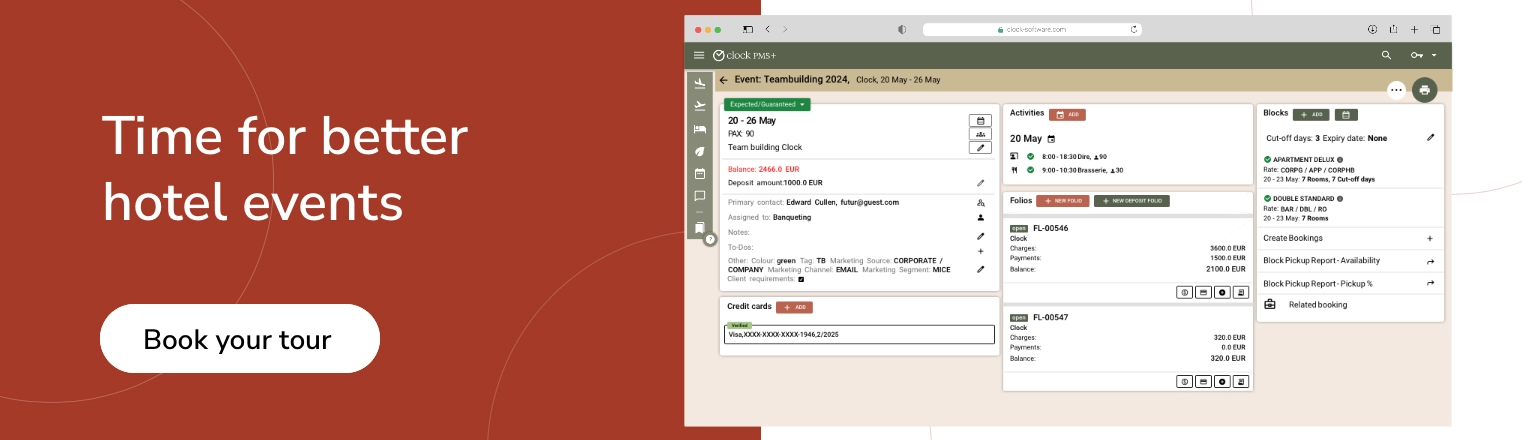Click the event dates calendar button
The image size is (1522, 440).
click(980, 121)
